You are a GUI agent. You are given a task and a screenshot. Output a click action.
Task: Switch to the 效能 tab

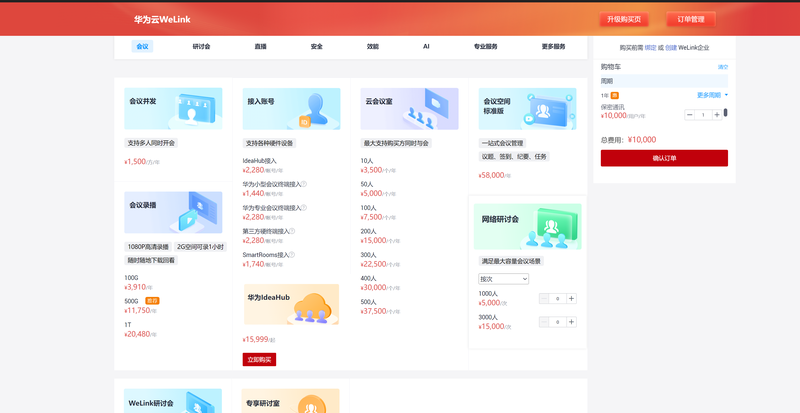[x=373, y=46]
